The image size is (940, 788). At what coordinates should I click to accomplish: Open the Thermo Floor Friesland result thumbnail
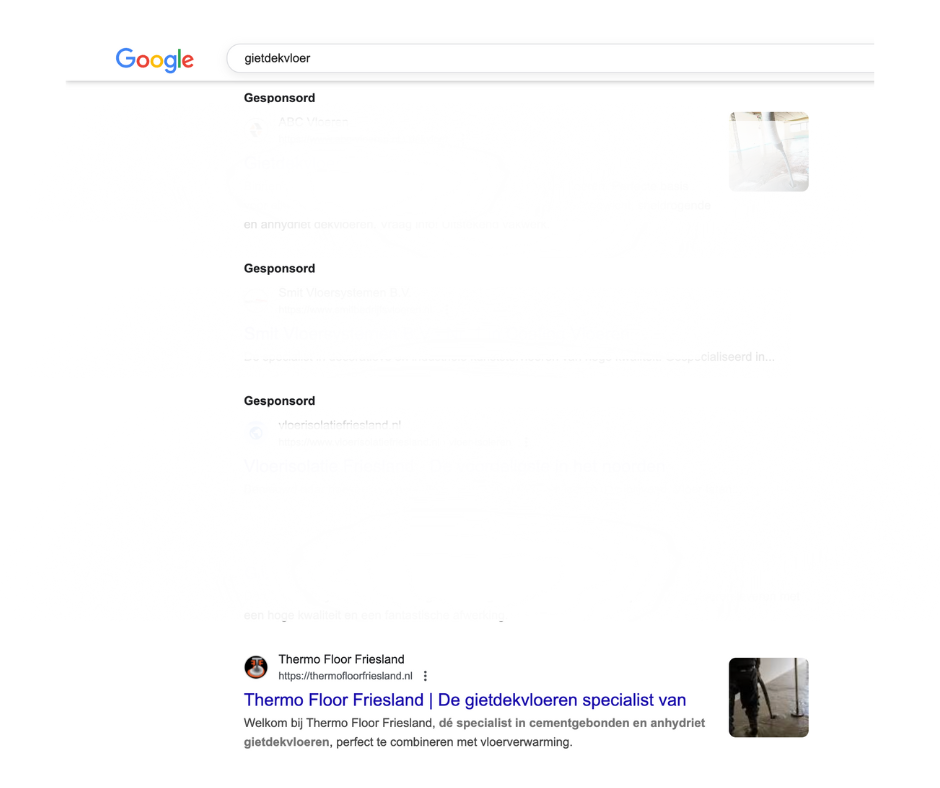(x=769, y=697)
